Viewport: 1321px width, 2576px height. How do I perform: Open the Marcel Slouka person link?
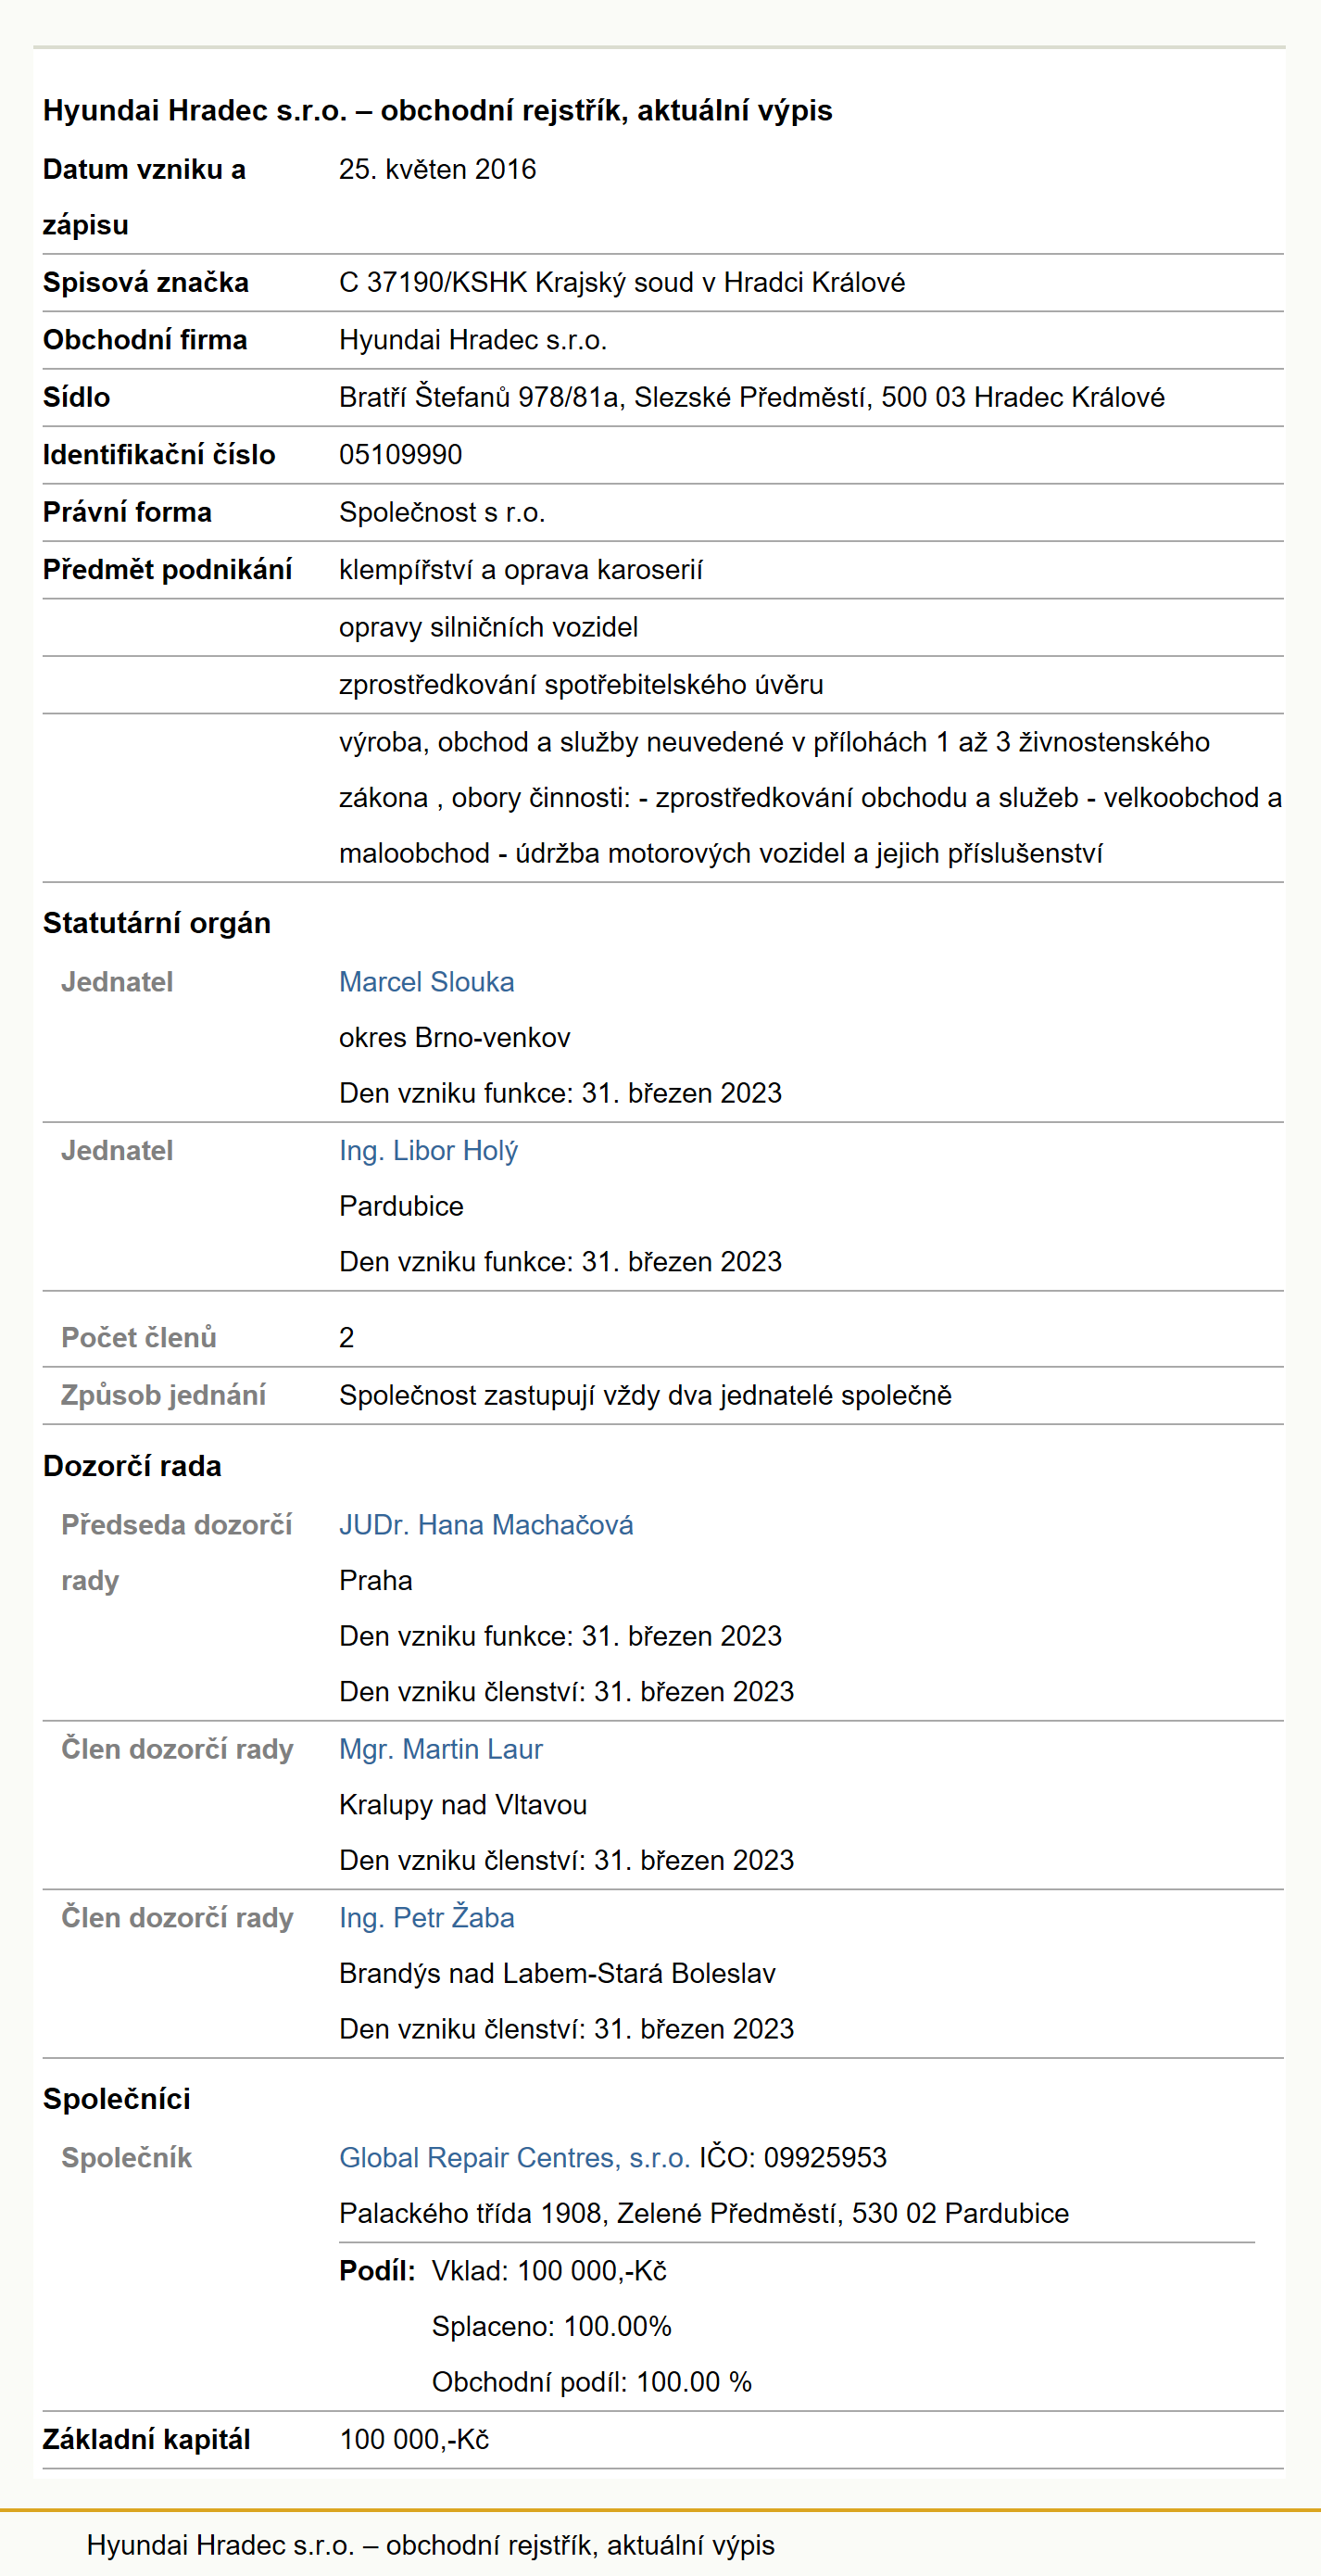coord(426,982)
